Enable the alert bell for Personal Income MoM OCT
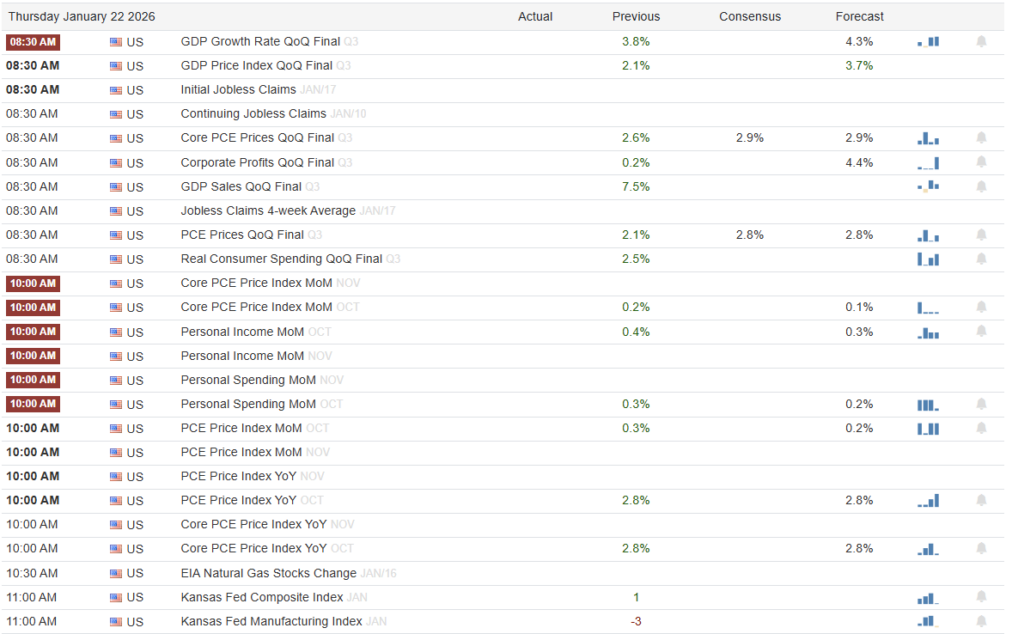 click(981, 331)
